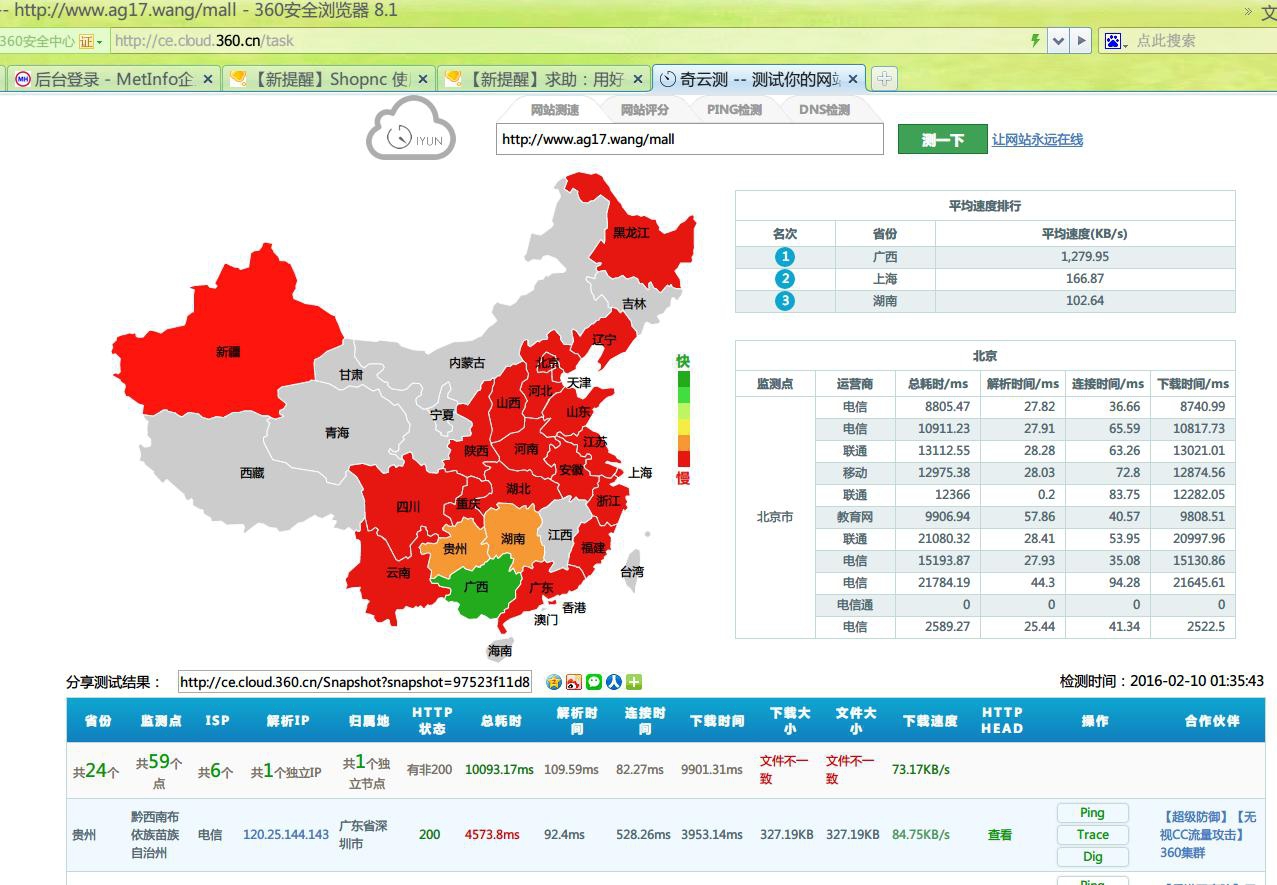Switch to the 【新提醒】Shopnc browser tab
The image size is (1277, 885).
[x=327, y=79]
